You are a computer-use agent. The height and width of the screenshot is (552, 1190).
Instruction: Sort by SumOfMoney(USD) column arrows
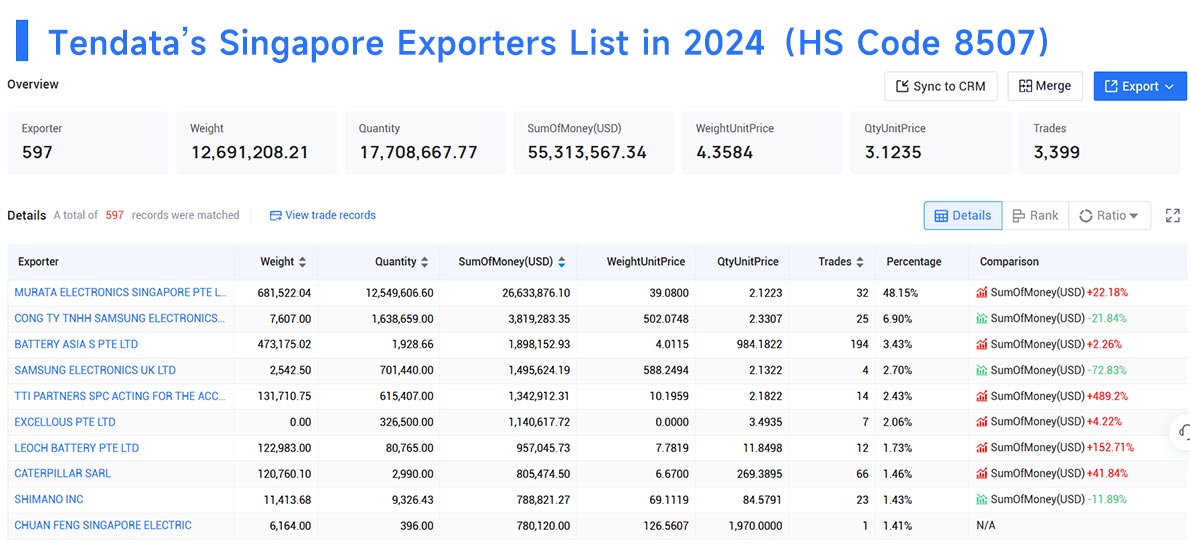coord(561,262)
